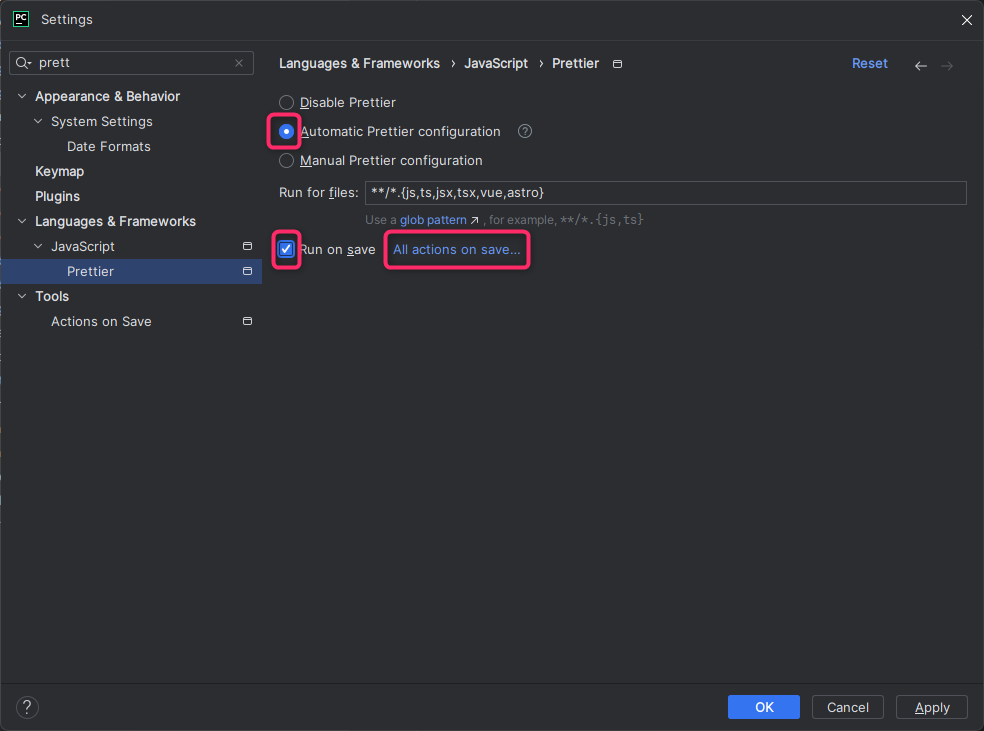Click project icon next to Prettier tree row
Screen dimensions: 984x731
click(247, 271)
